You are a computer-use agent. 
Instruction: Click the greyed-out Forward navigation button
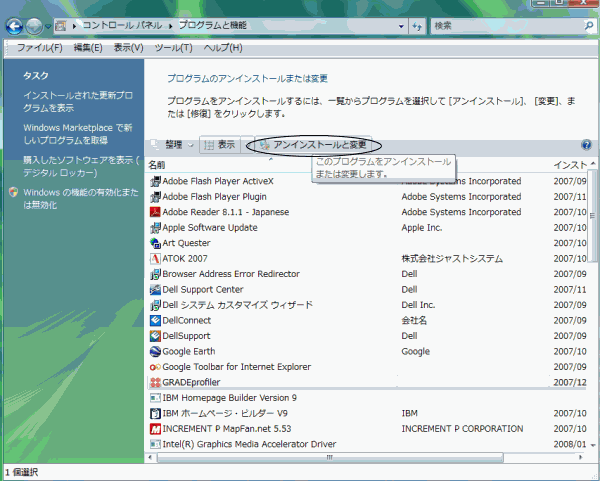click(x=34, y=26)
